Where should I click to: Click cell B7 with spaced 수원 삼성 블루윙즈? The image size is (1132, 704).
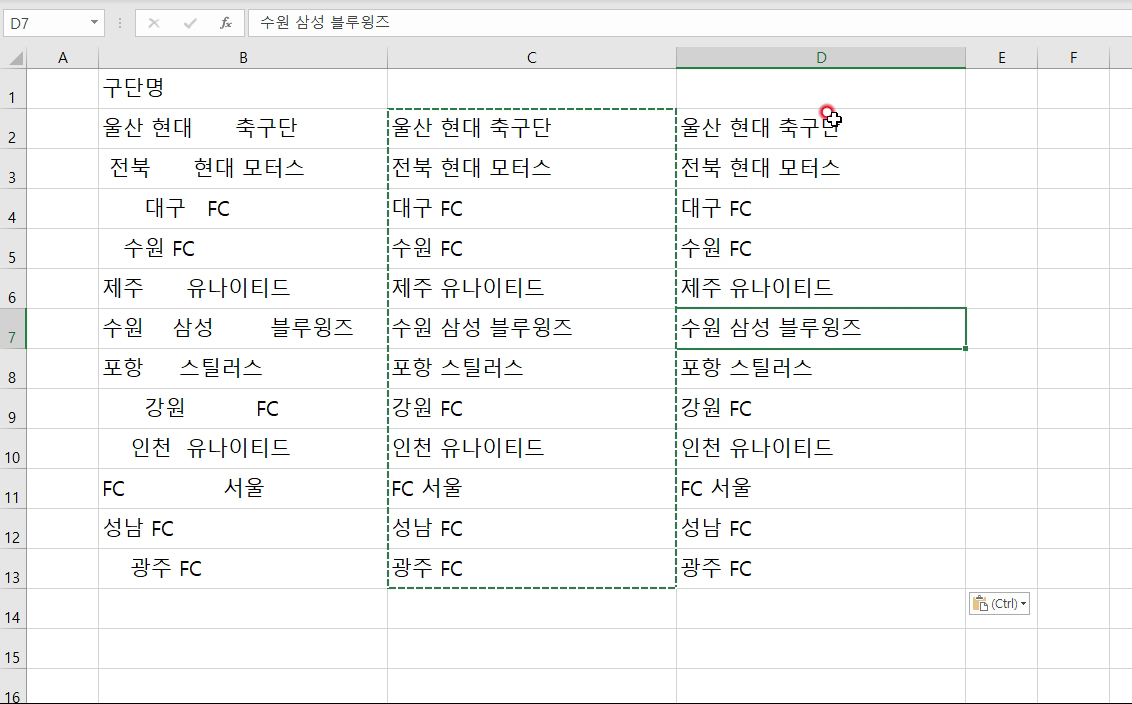click(243, 329)
